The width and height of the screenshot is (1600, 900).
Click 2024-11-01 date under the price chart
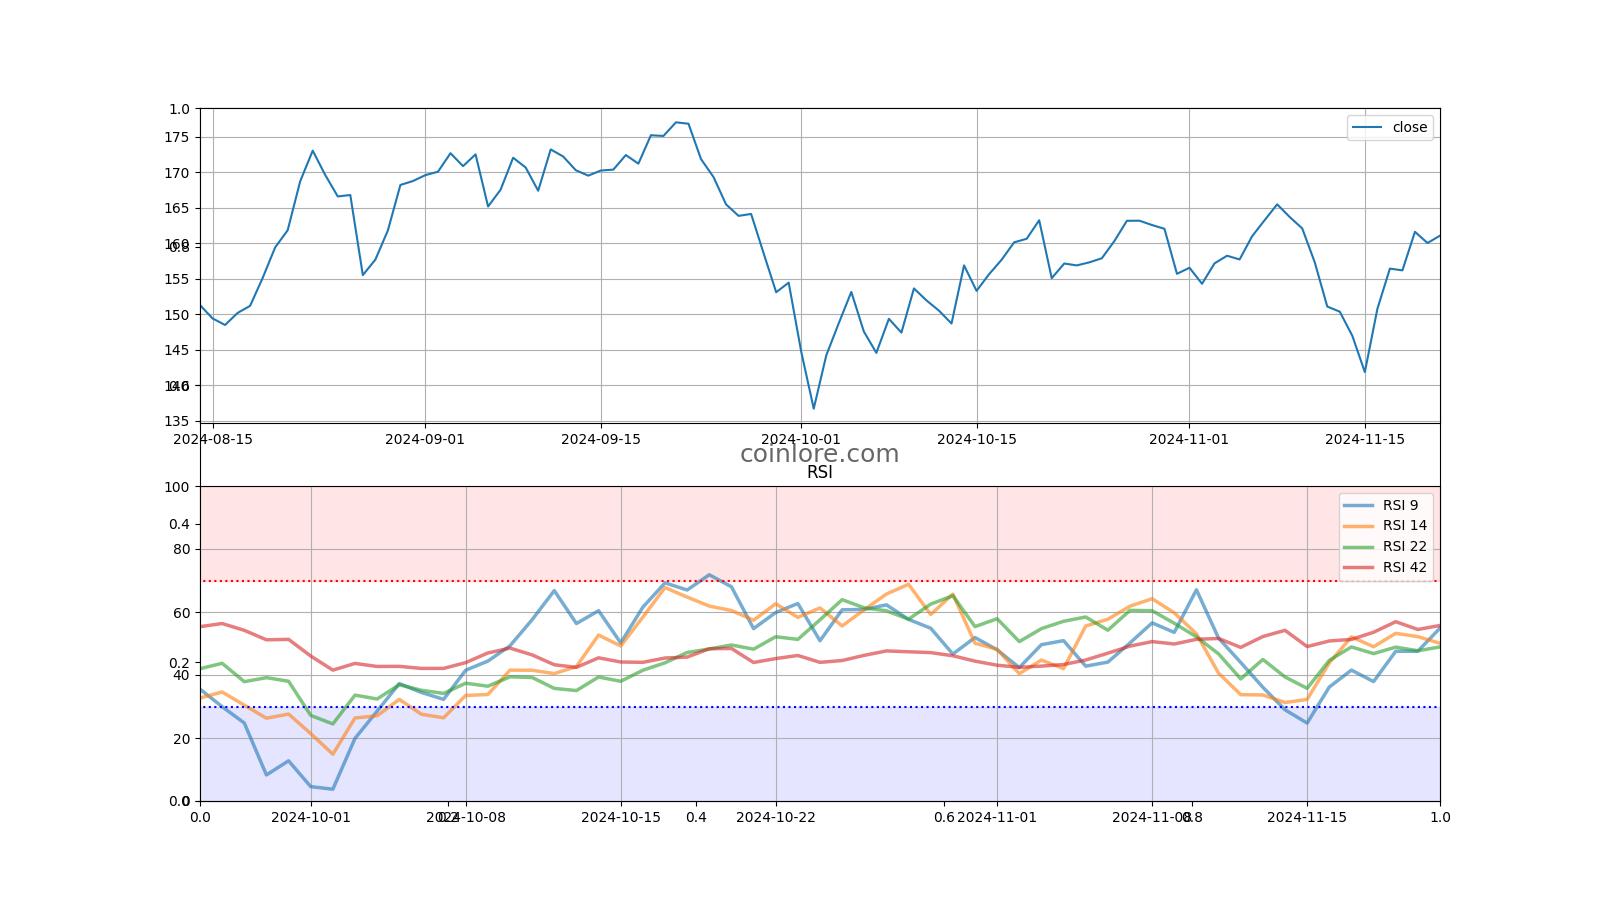click(x=1189, y=438)
